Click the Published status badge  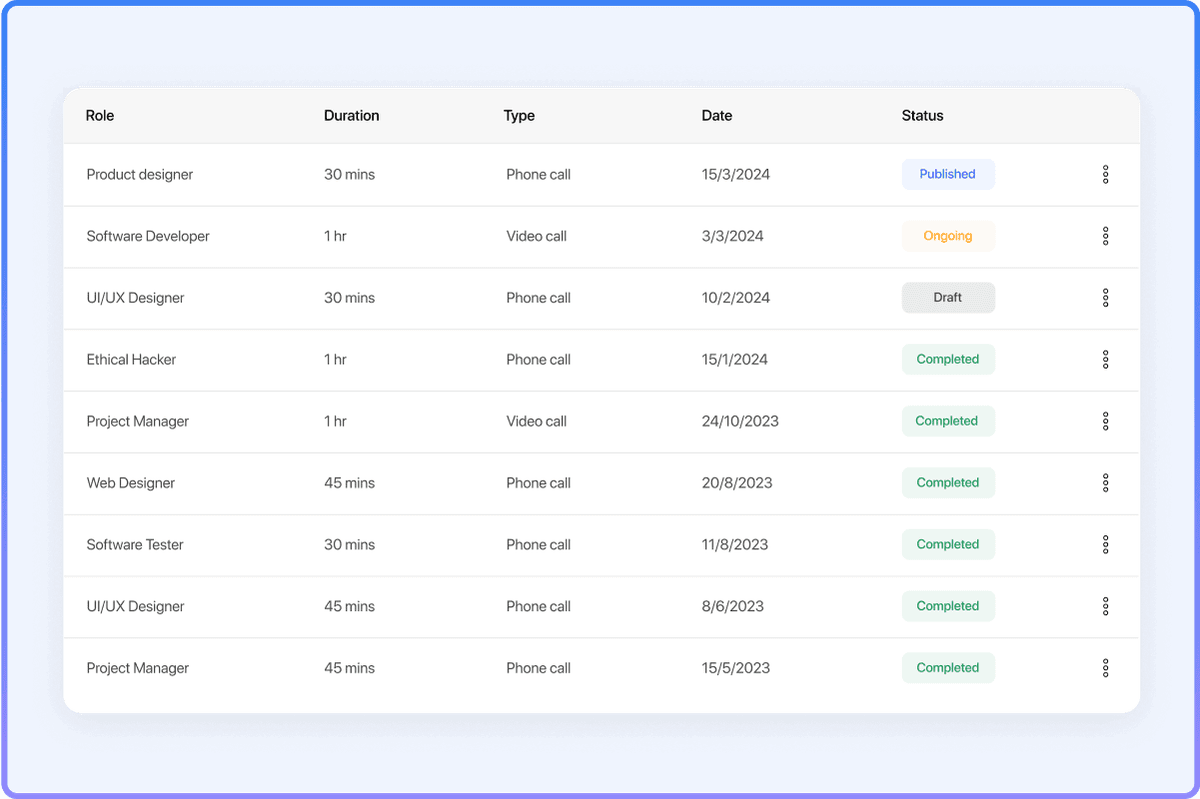[x=947, y=174]
